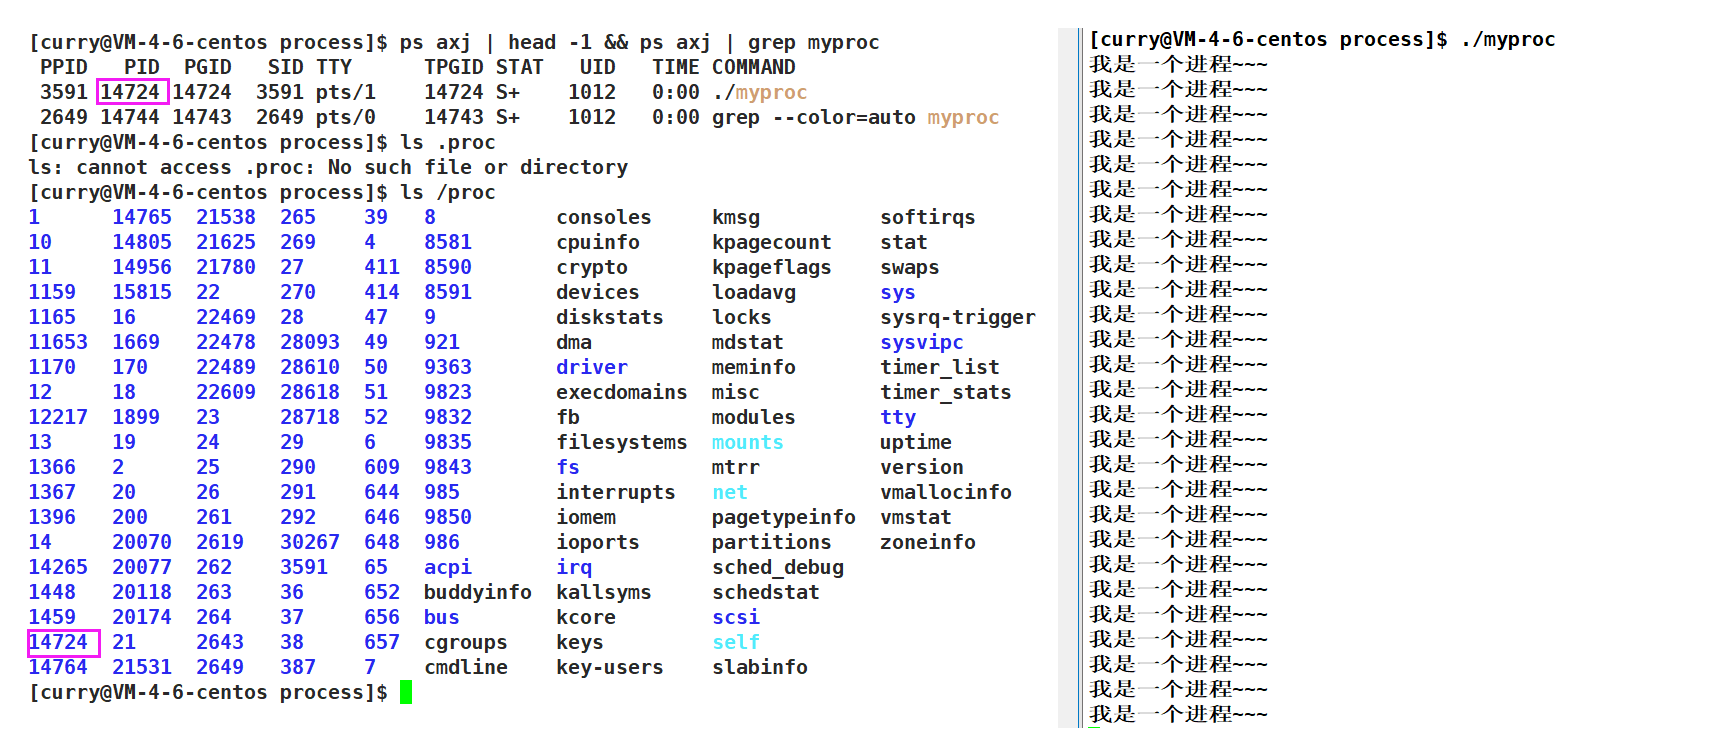Image resolution: width=1729 pixels, height=748 pixels.
Task: Click the 'softirqs' file name
Action: point(927,218)
